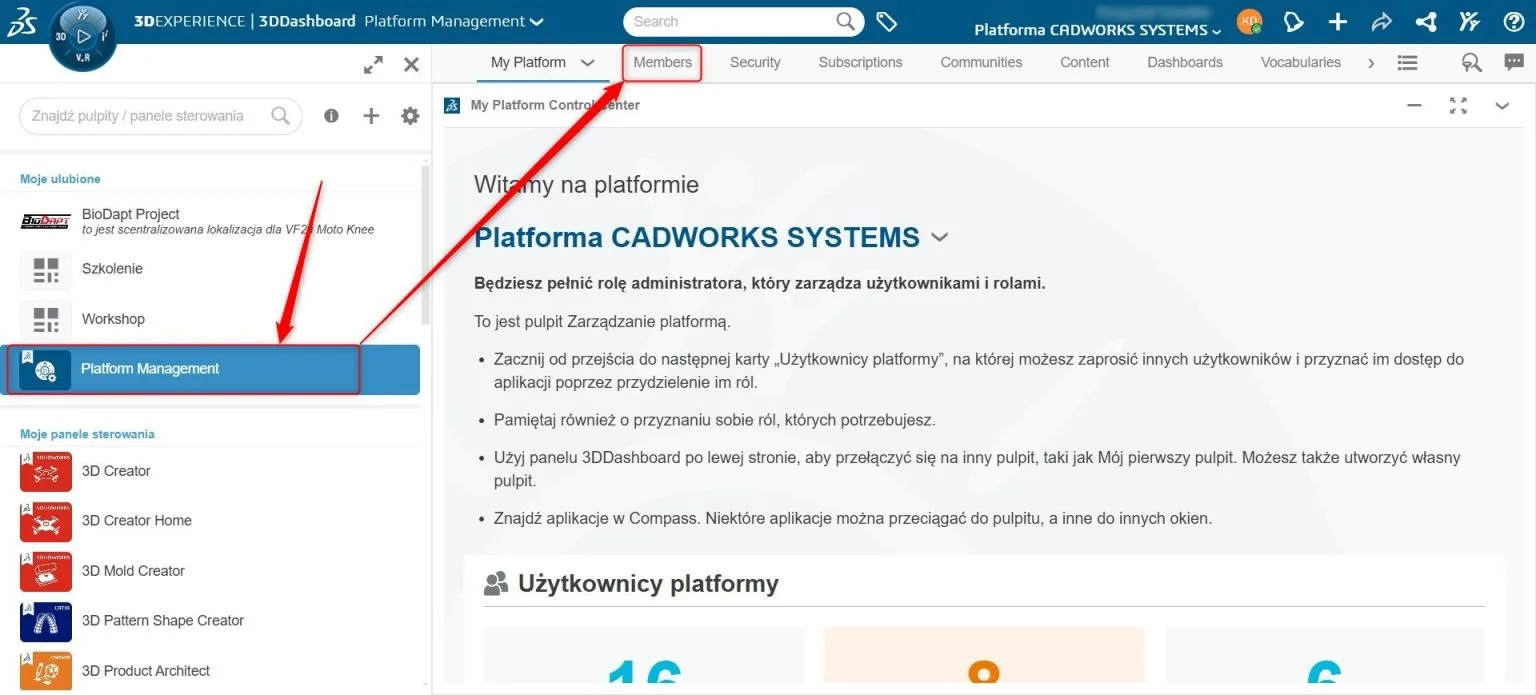Open the tag icon beside search

pos(886,21)
